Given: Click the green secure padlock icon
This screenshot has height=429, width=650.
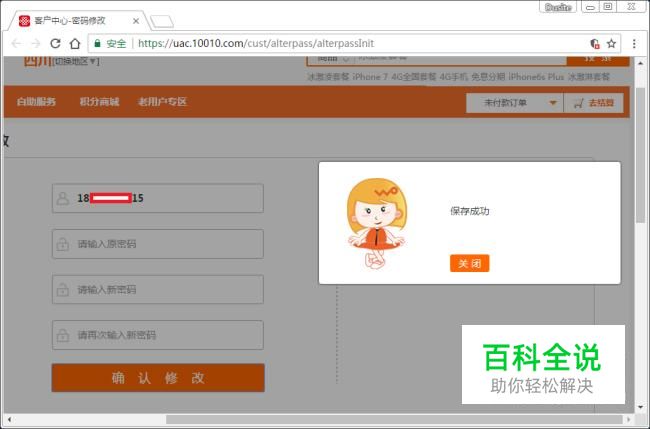Looking at the screenshot, I should (97, 44).
